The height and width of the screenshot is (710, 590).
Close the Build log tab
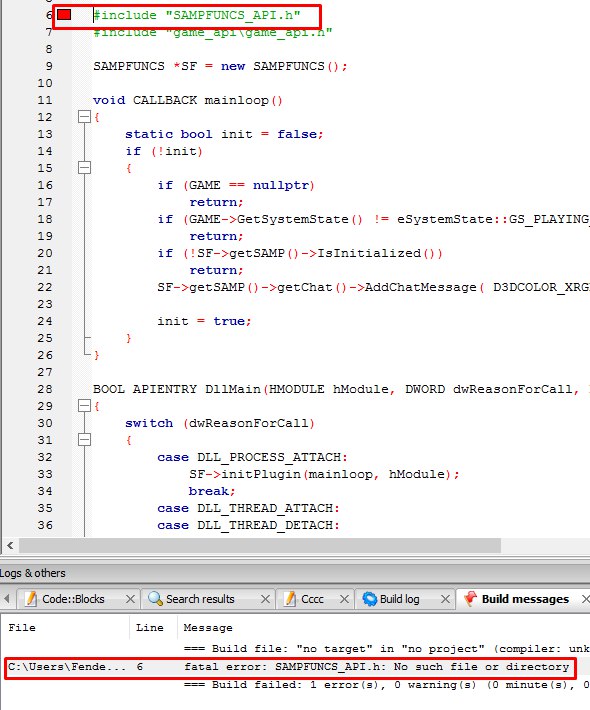click(x=446, y=599)
